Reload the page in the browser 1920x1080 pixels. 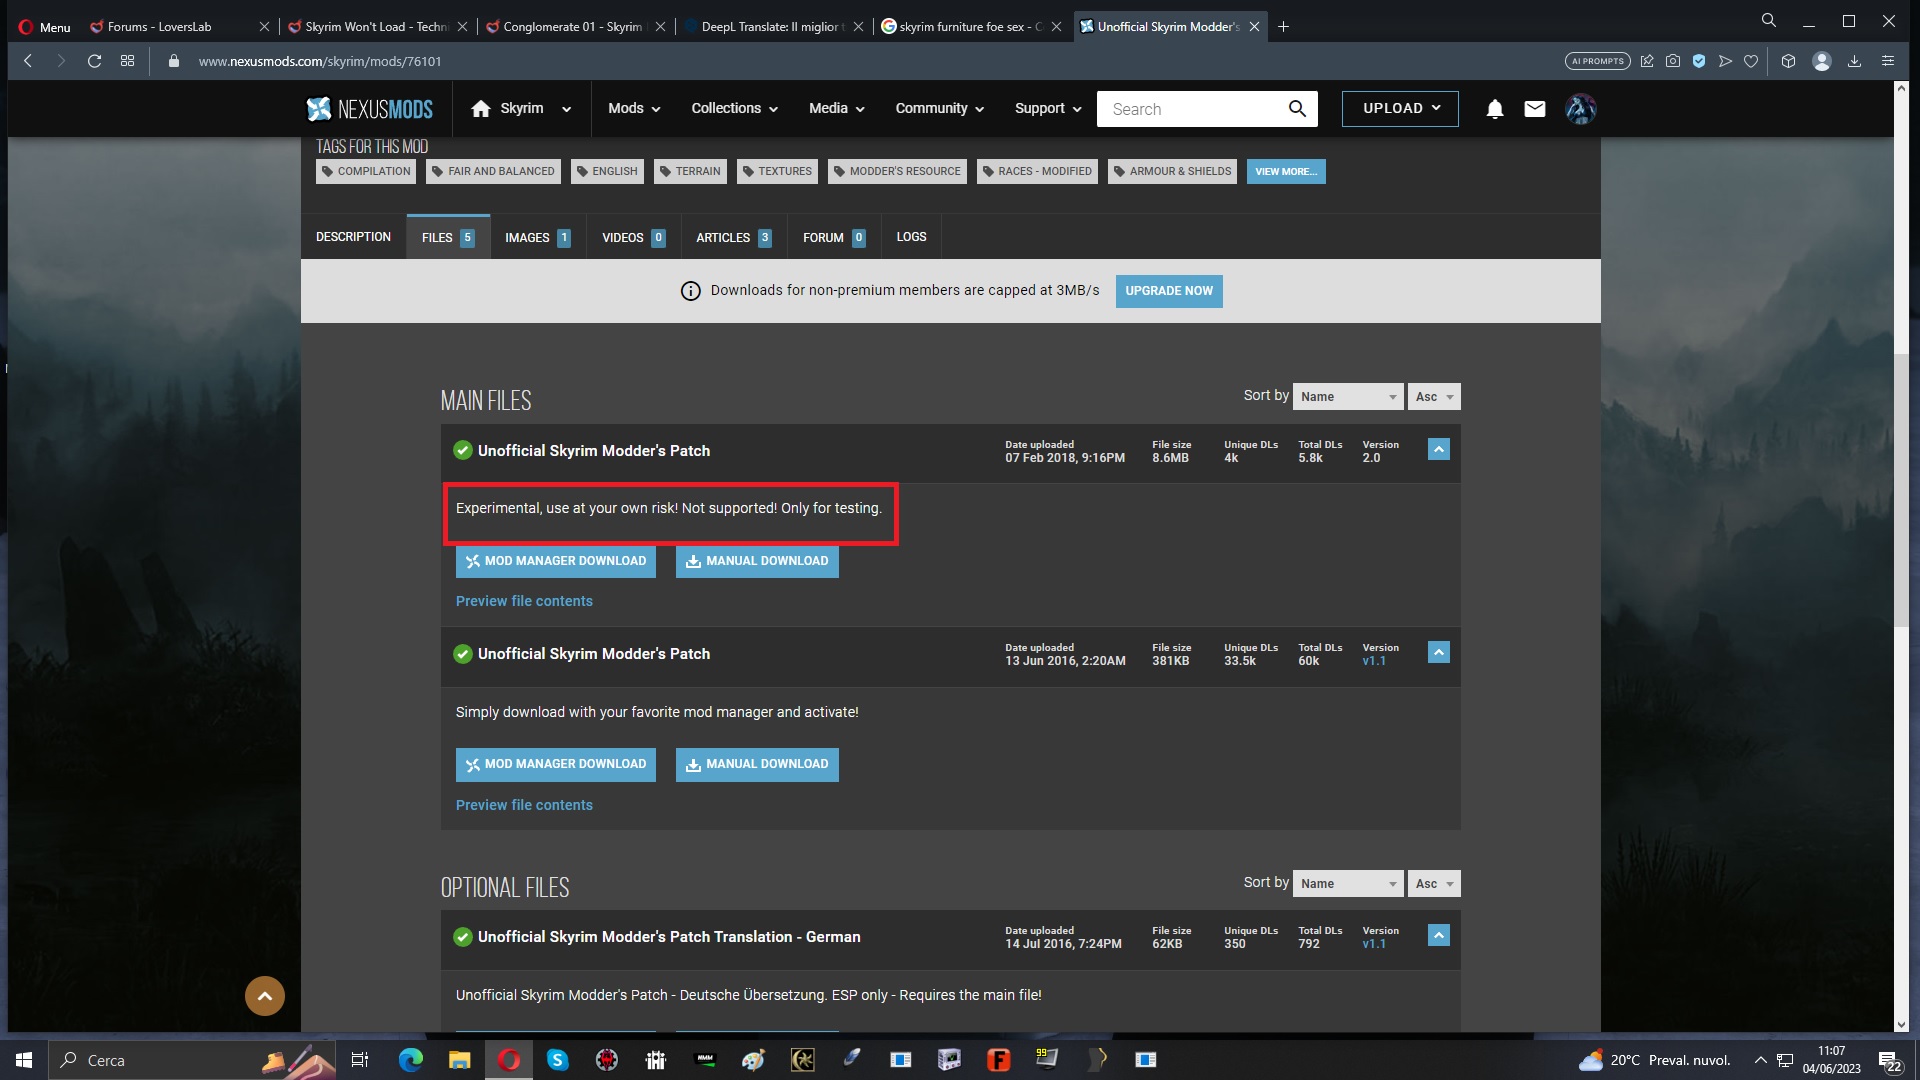pyautogui.click(x=94, y=61)
